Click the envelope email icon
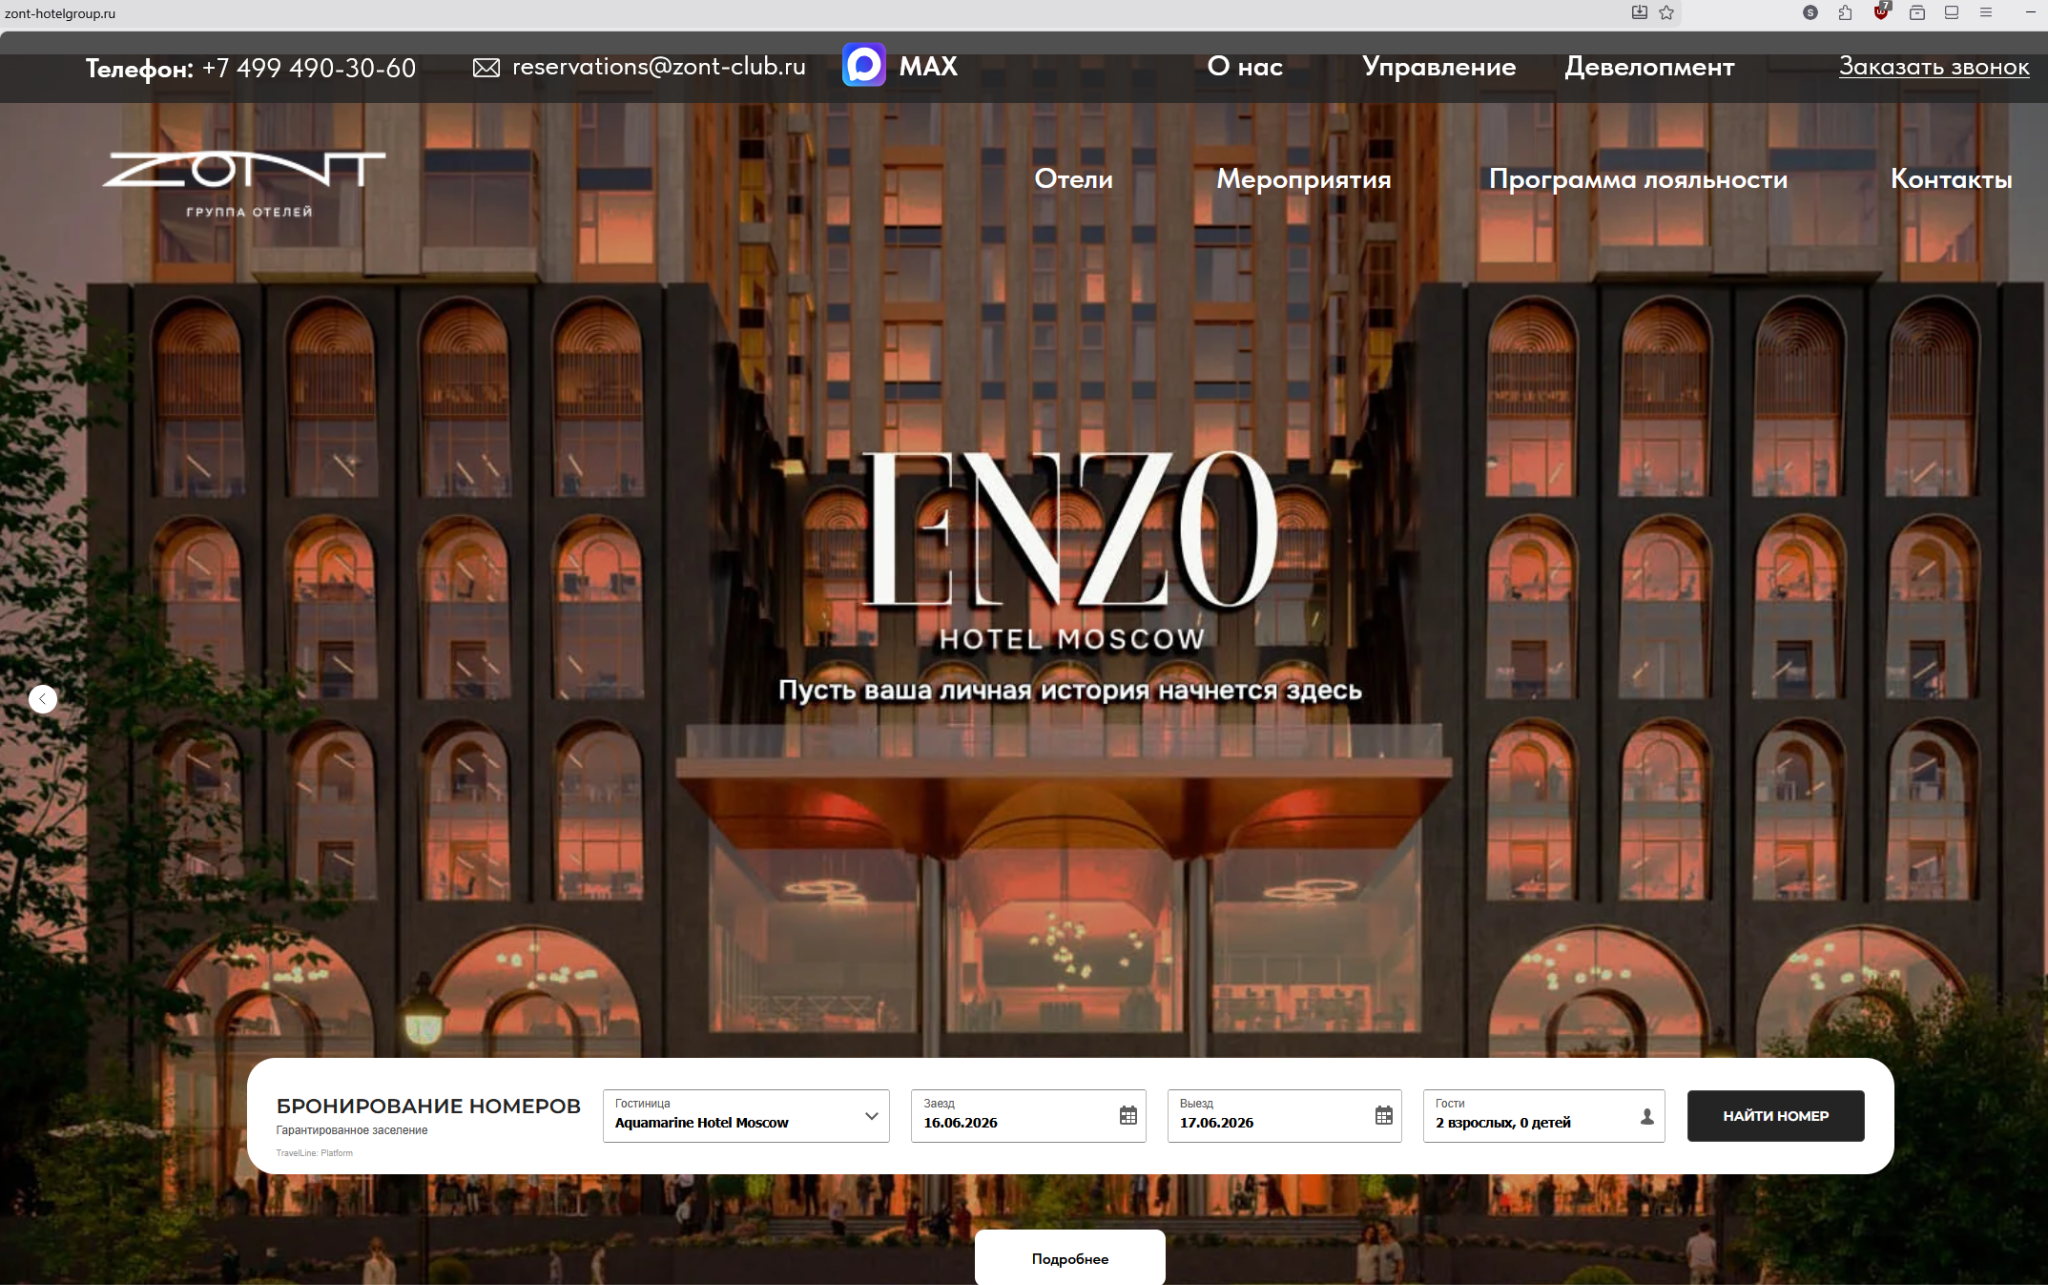 click(x=486, y=67)
